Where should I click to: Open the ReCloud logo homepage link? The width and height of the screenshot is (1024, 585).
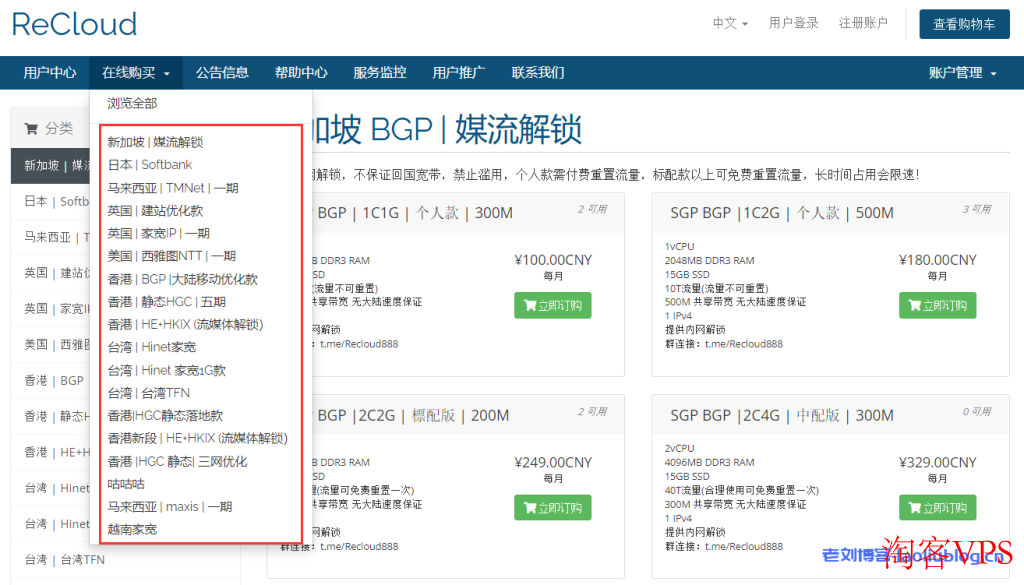pyautogui.click(x=74, y=25)
